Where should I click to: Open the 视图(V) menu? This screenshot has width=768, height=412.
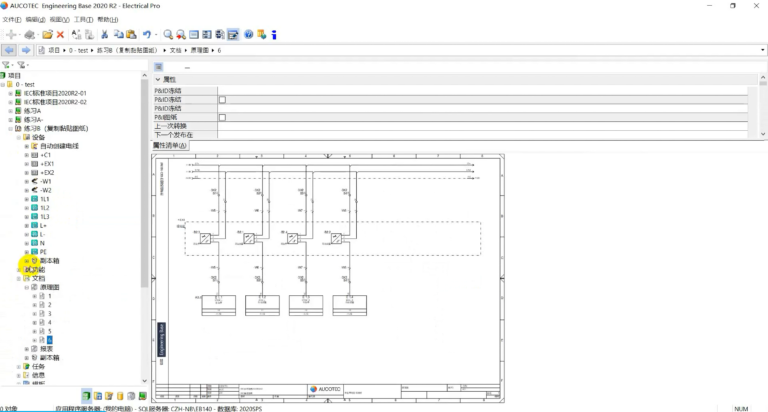click(x=59, y=20)
